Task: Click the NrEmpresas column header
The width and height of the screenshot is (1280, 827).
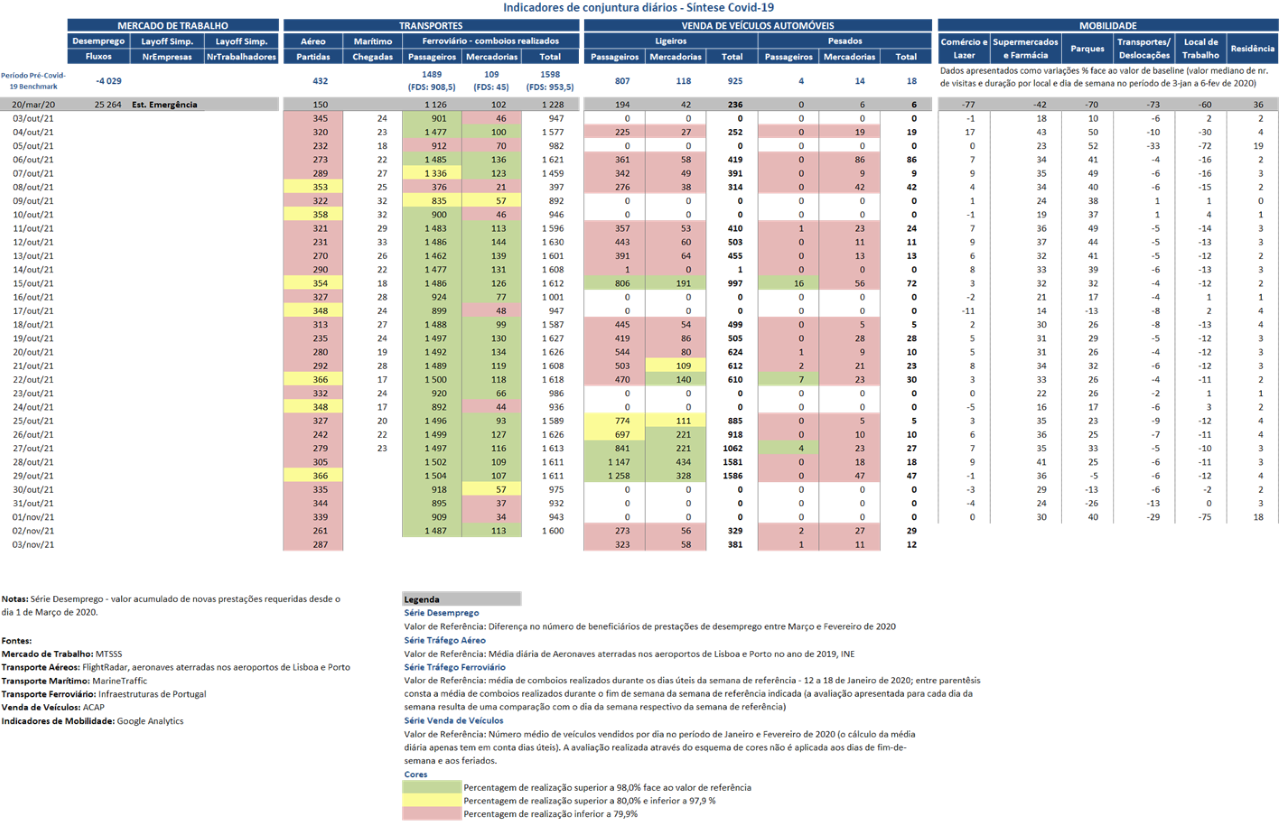Action: (x=169, y=57)
